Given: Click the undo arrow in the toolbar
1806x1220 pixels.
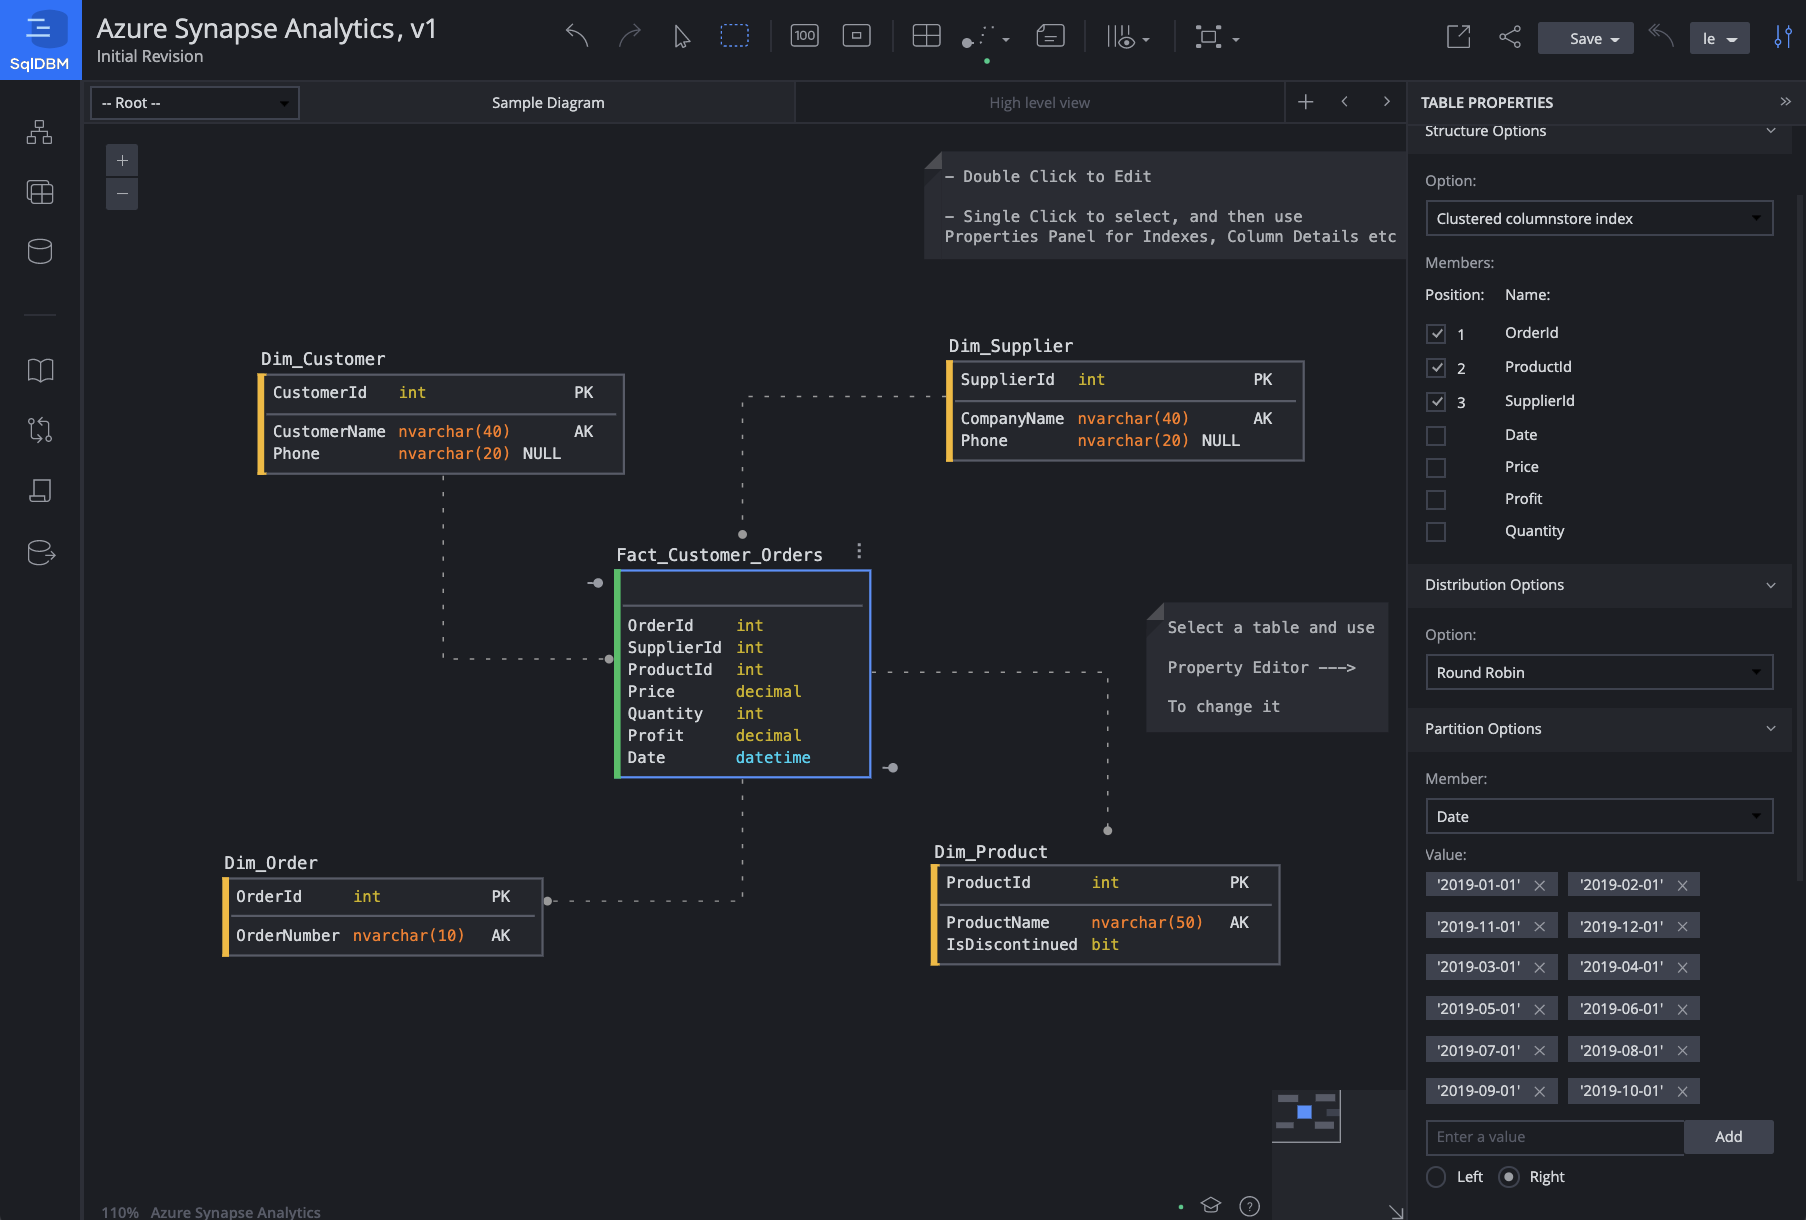Looking at the screenshot, I should (x=577, y=35).
